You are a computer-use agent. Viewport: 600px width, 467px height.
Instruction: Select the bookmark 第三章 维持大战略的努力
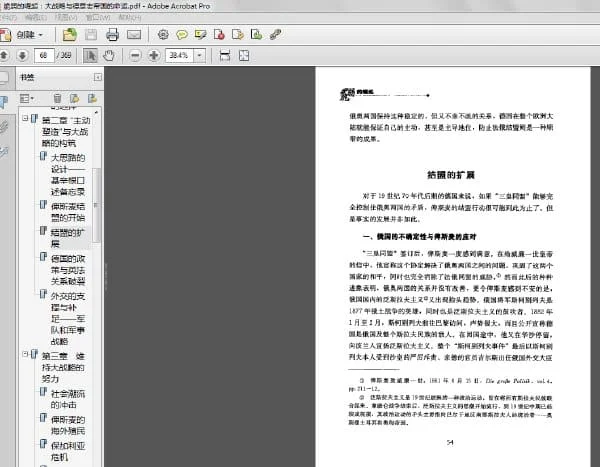tap(63, 367)
